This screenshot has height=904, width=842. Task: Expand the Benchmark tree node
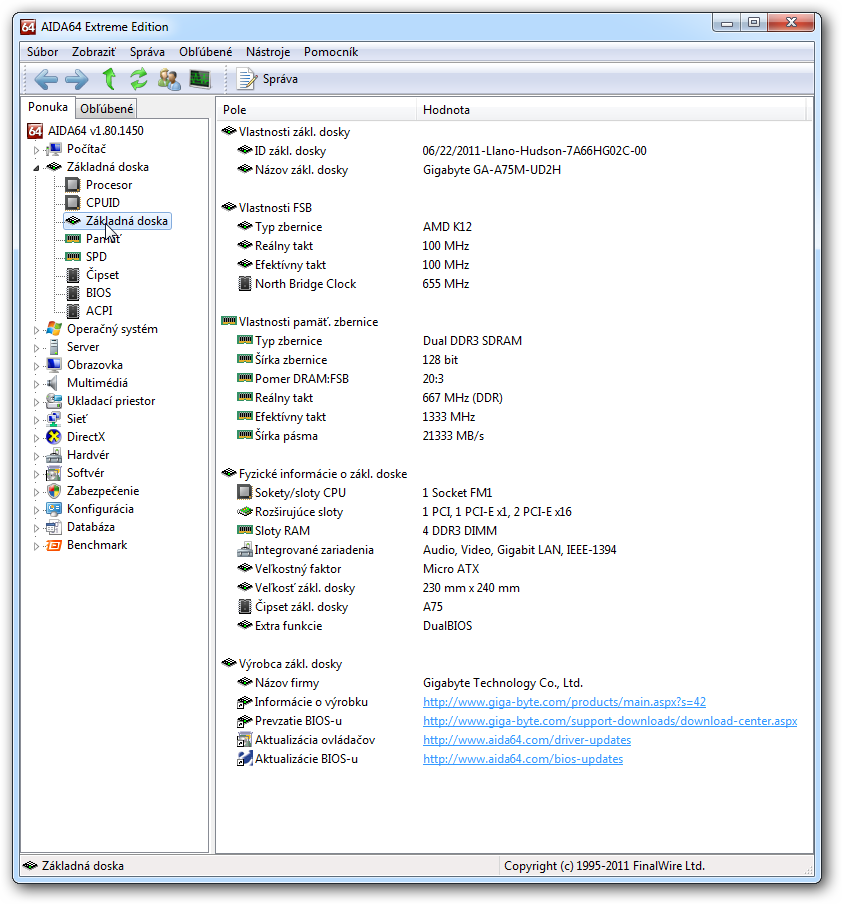(x=36, y=545)
